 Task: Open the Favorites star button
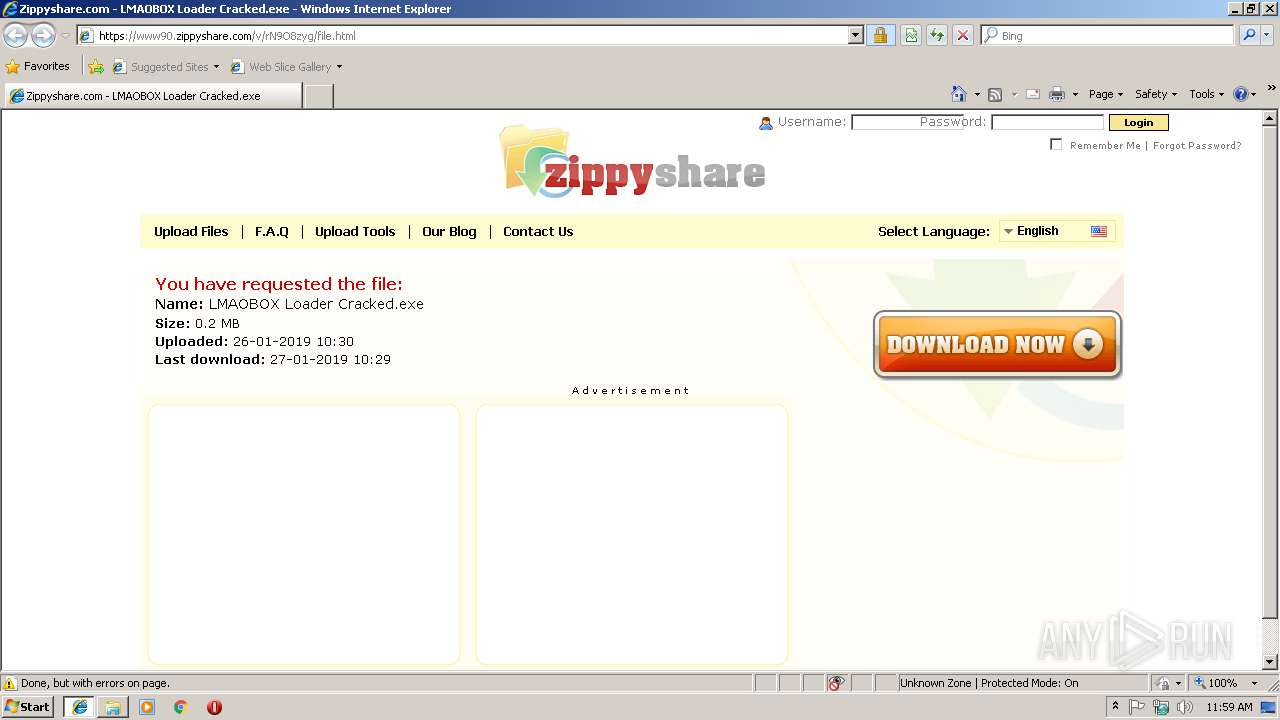38,66
